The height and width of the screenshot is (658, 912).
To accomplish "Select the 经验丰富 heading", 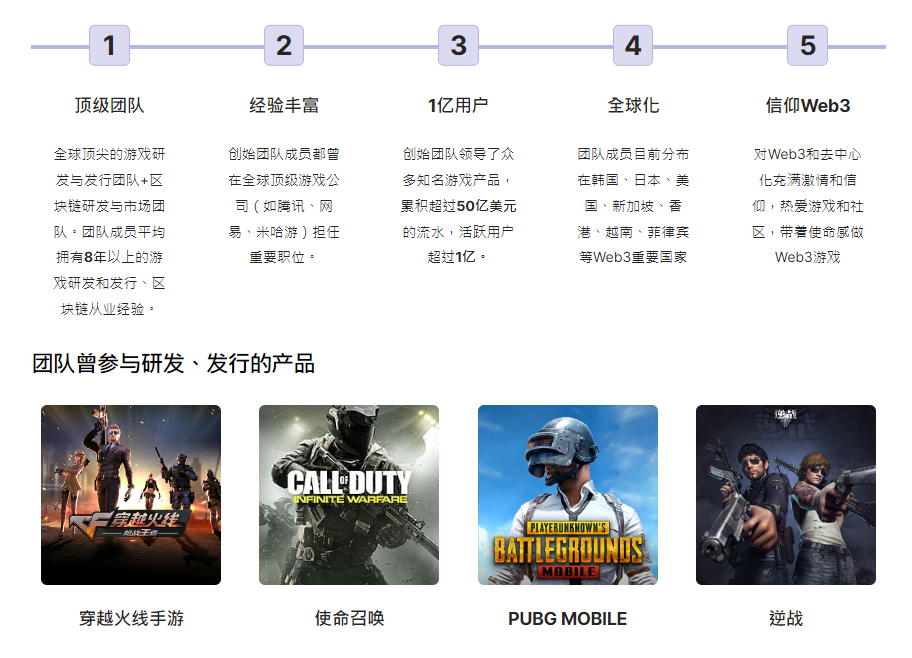I will coord(284,105).
